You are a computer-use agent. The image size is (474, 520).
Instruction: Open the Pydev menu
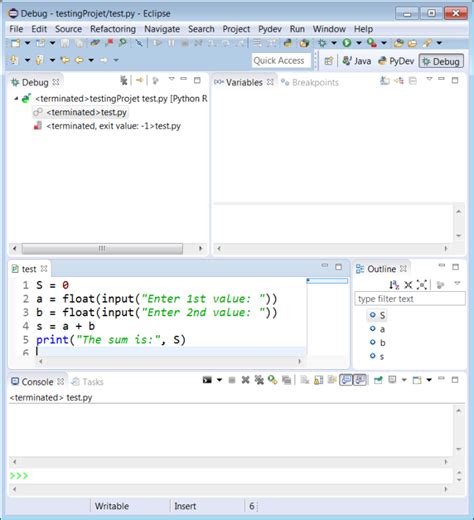tap(270, 29)
